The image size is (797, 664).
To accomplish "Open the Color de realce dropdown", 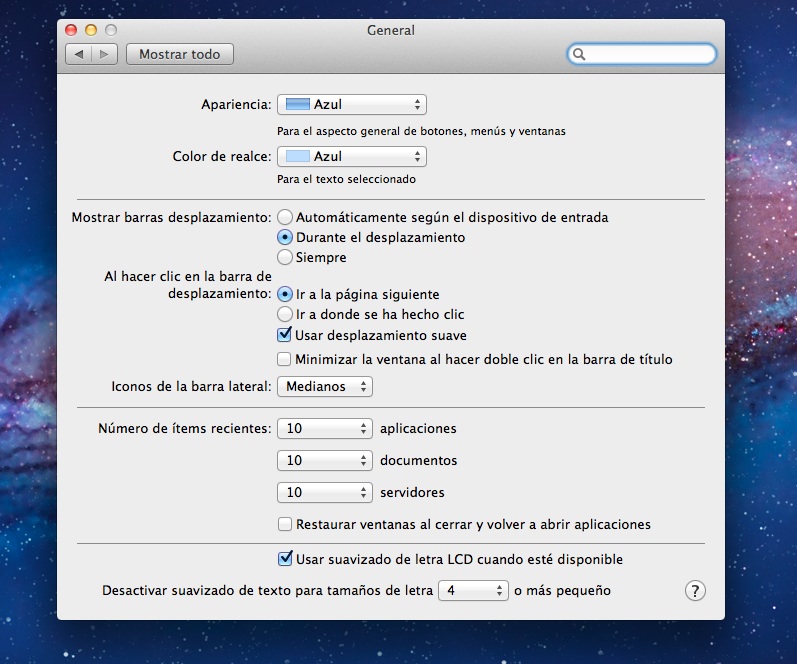I will point(351,156).
